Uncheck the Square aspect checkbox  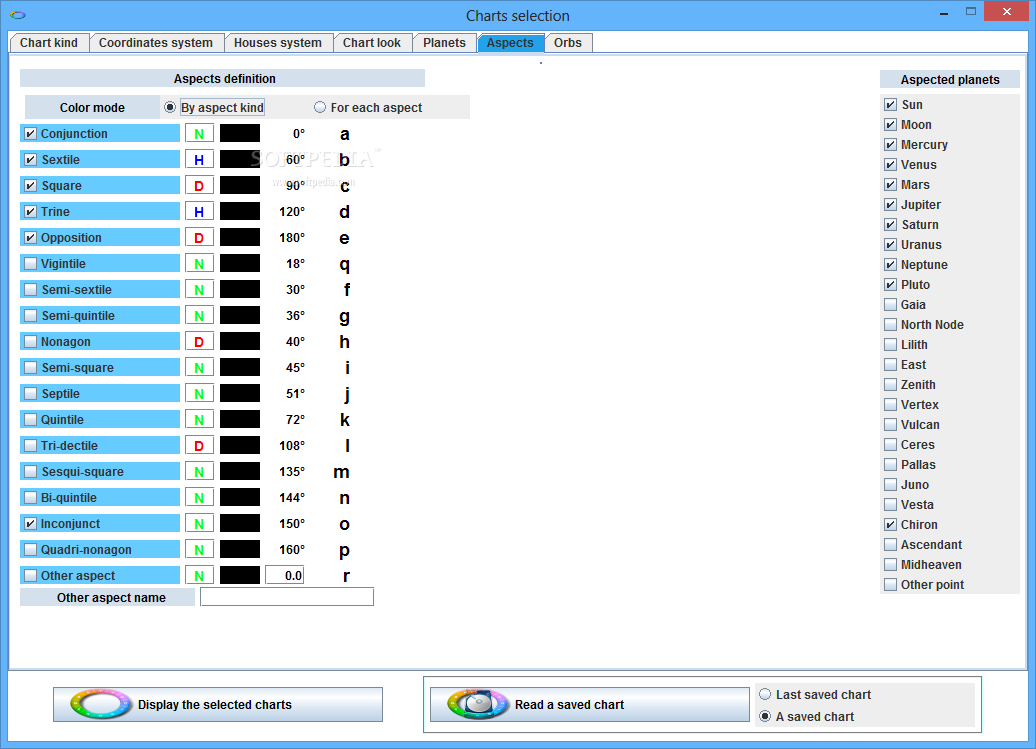coord(30,186)
